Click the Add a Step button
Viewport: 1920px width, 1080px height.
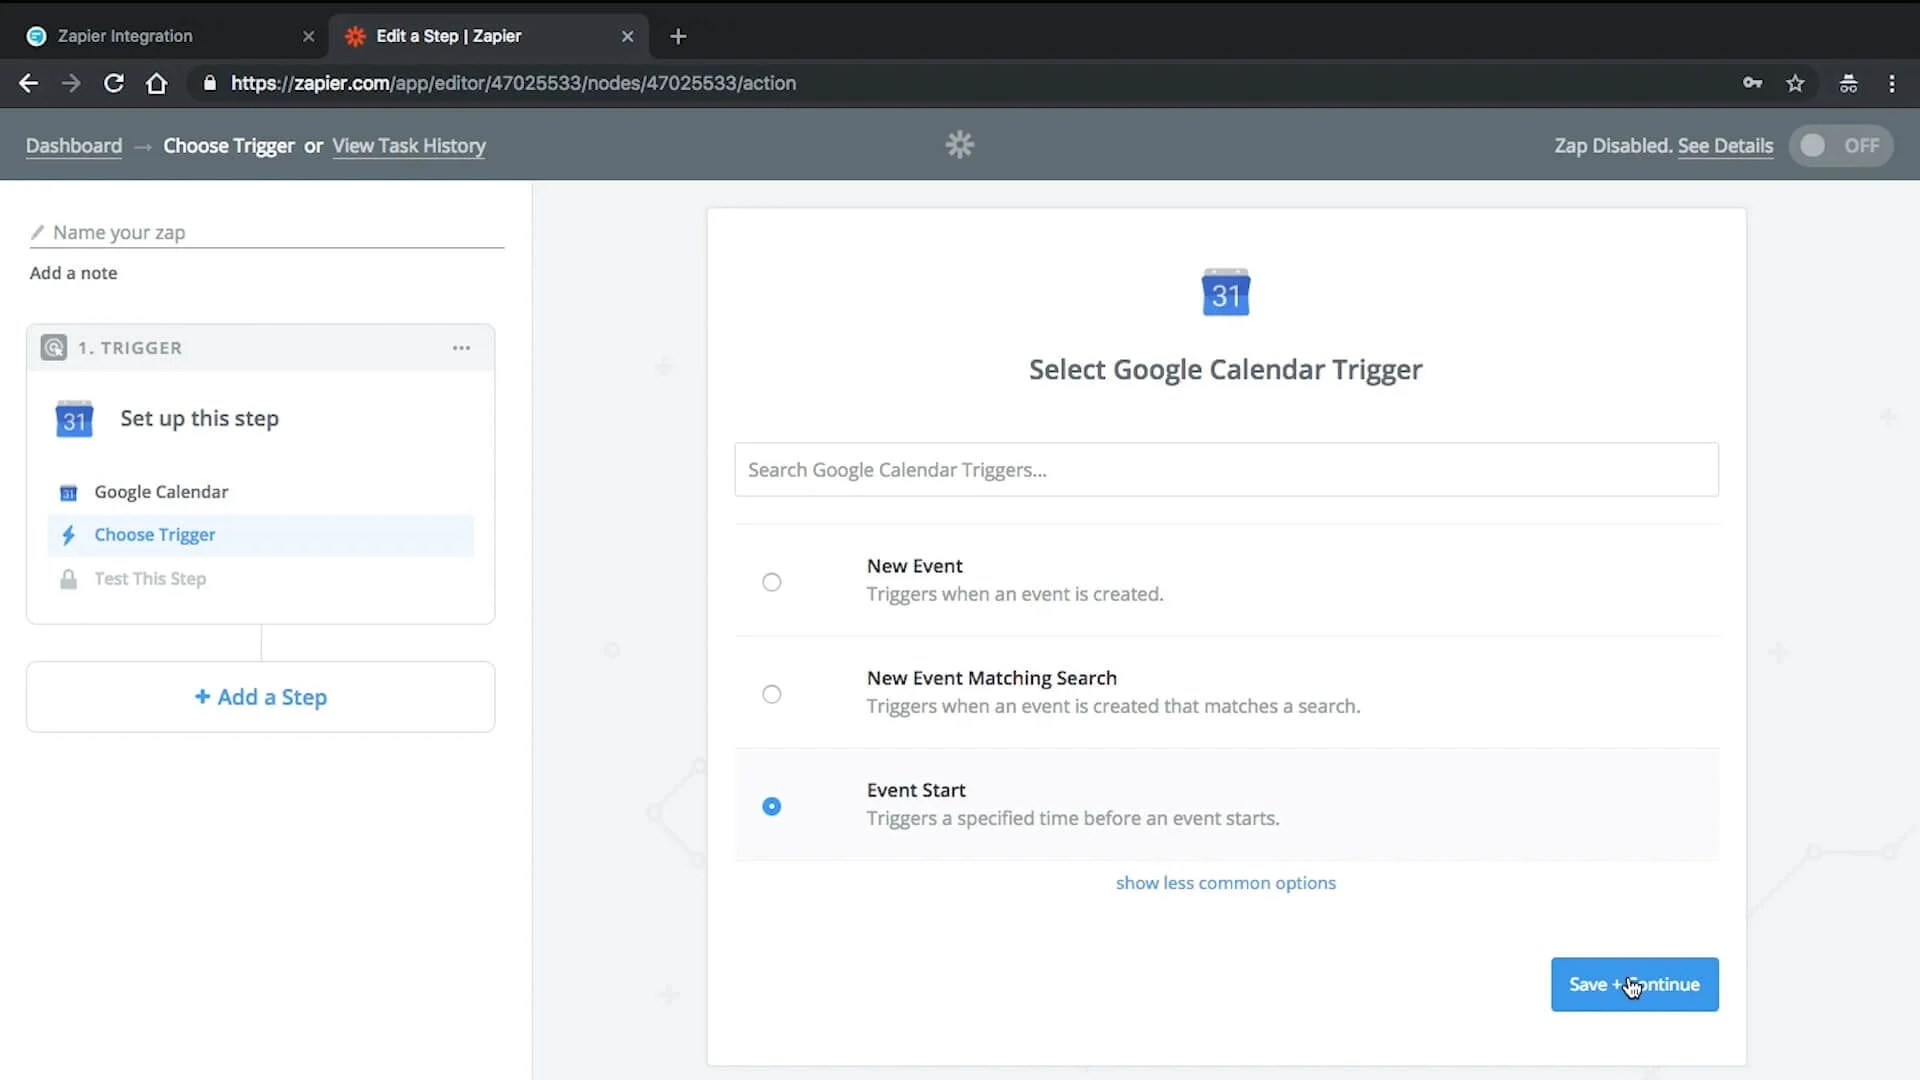click(260, 697)
